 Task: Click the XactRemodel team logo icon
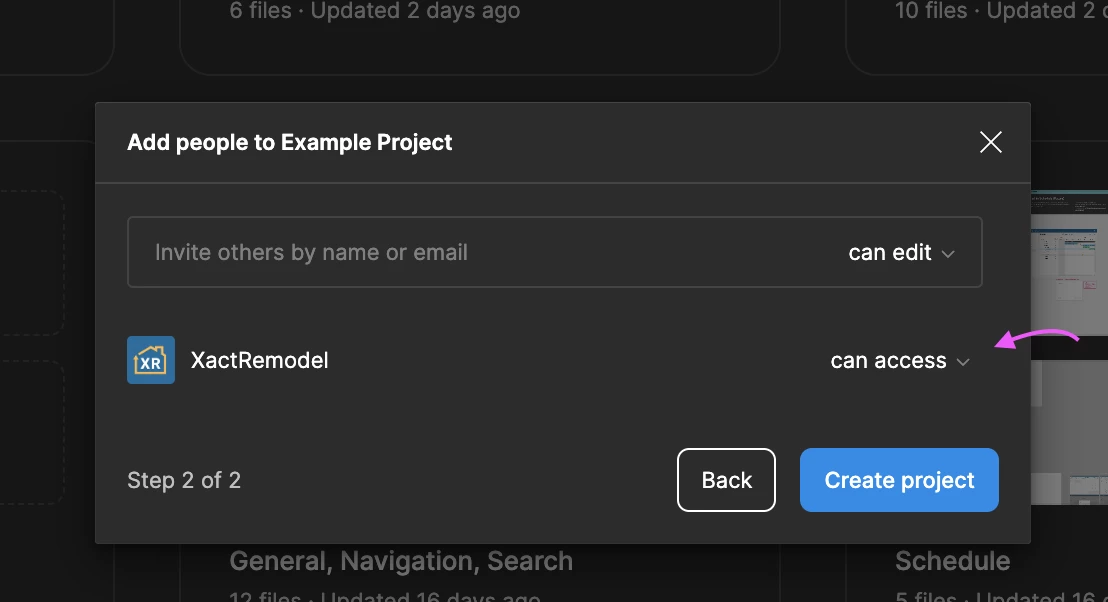[151, 360]
